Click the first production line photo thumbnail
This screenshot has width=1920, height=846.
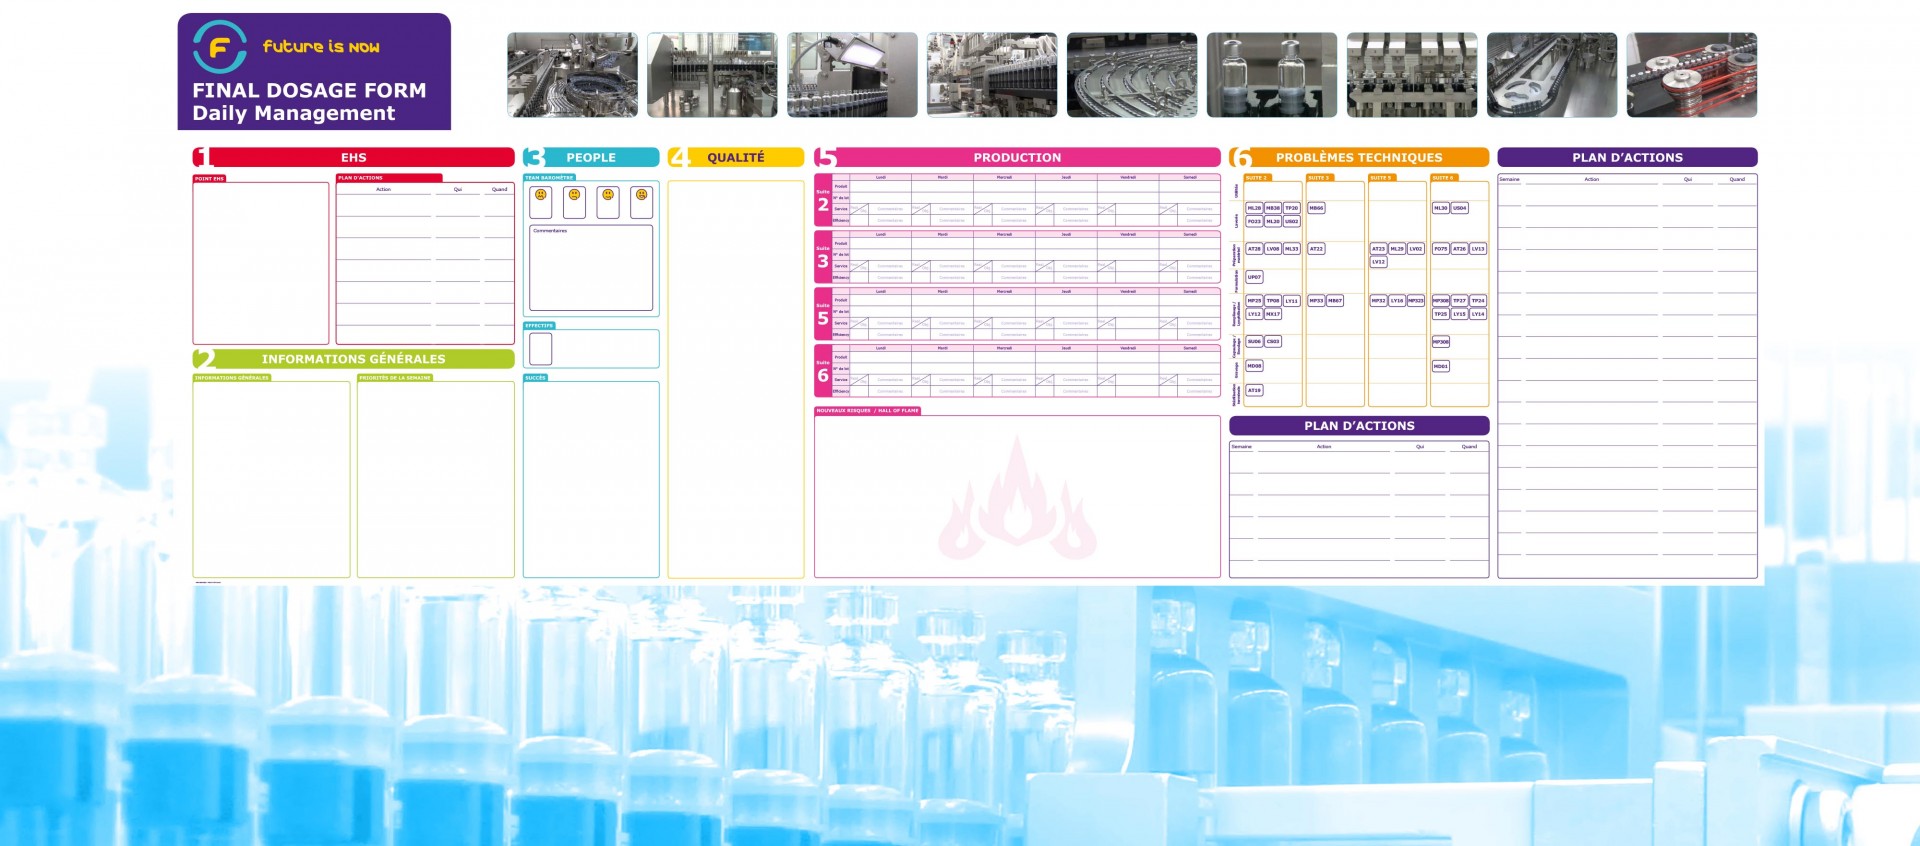pos(572,75)
